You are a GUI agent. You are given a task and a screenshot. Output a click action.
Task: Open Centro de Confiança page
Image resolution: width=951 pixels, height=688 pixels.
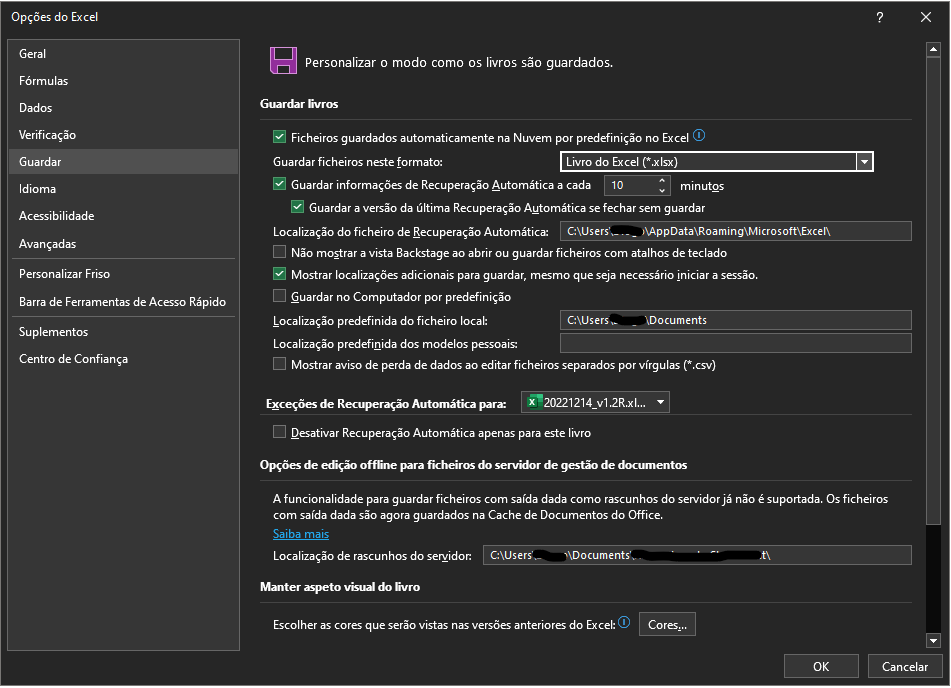point(124,359)
